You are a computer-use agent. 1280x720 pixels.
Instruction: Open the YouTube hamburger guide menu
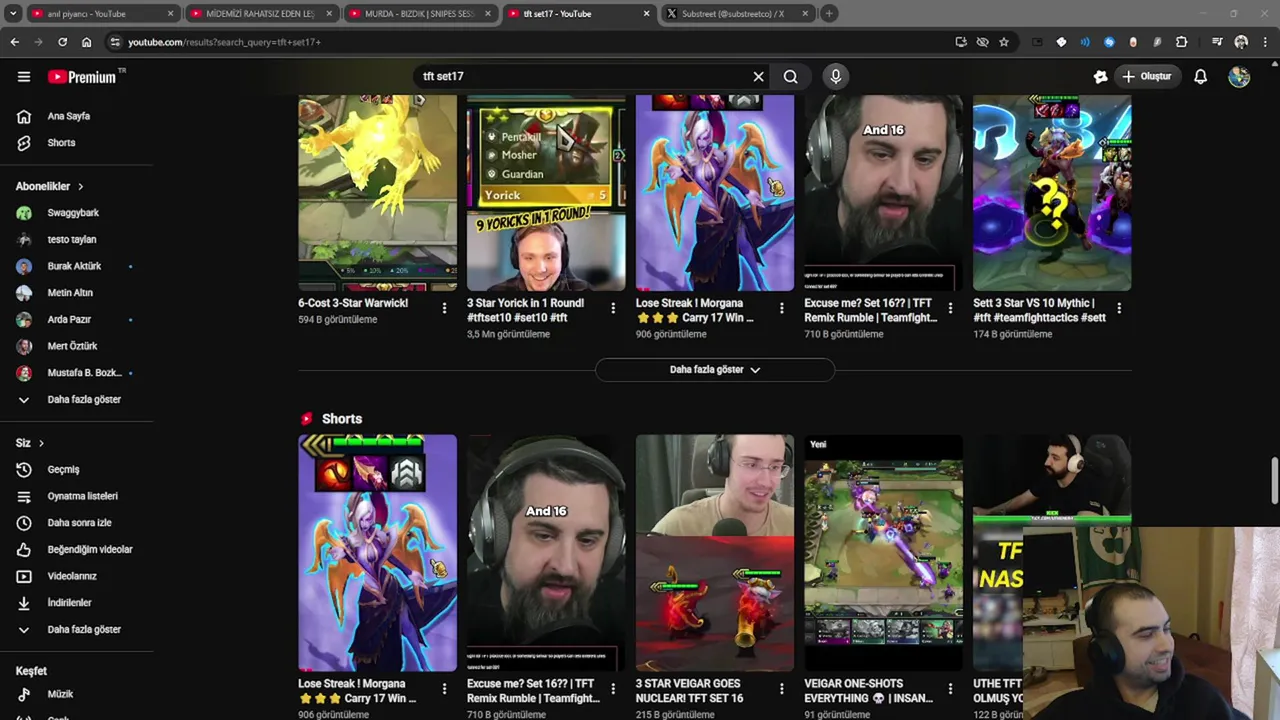[24, 76]
